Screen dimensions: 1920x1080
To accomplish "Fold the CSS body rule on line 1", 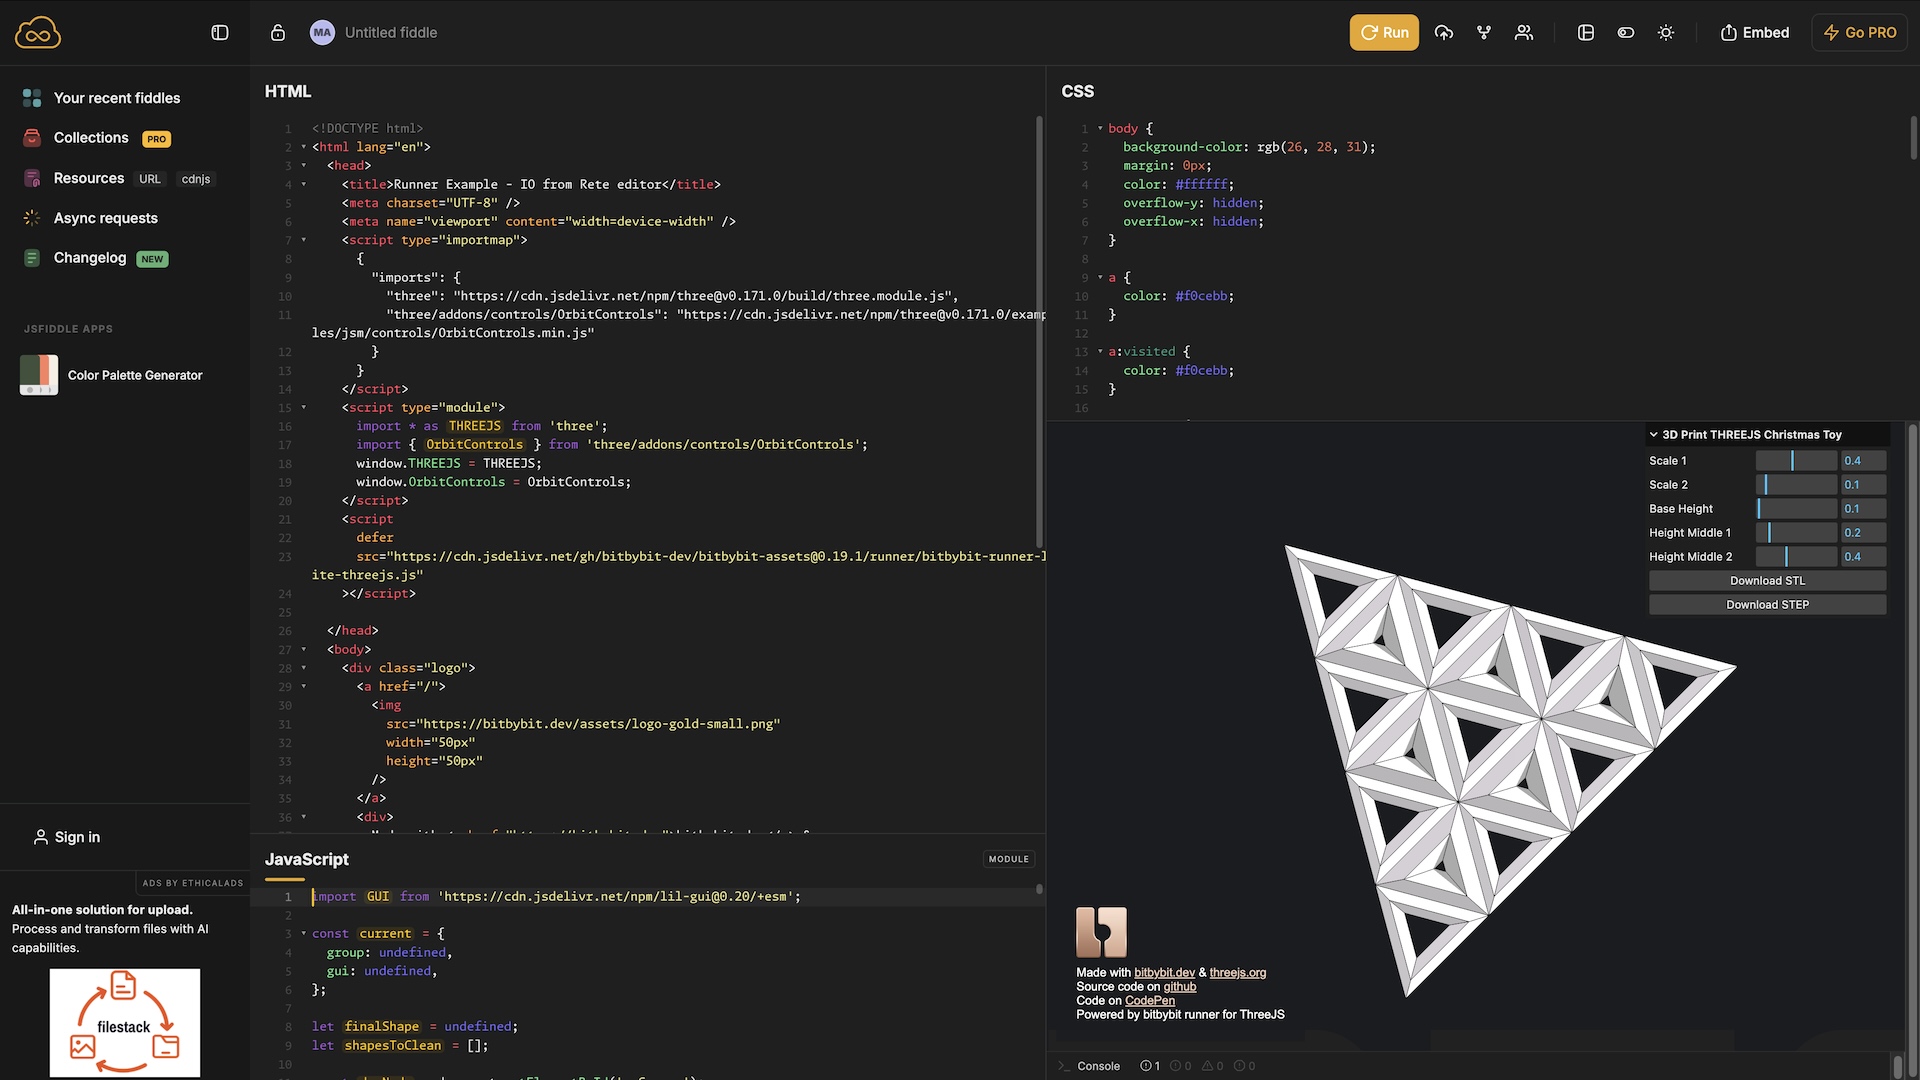I will (1100, 128).
